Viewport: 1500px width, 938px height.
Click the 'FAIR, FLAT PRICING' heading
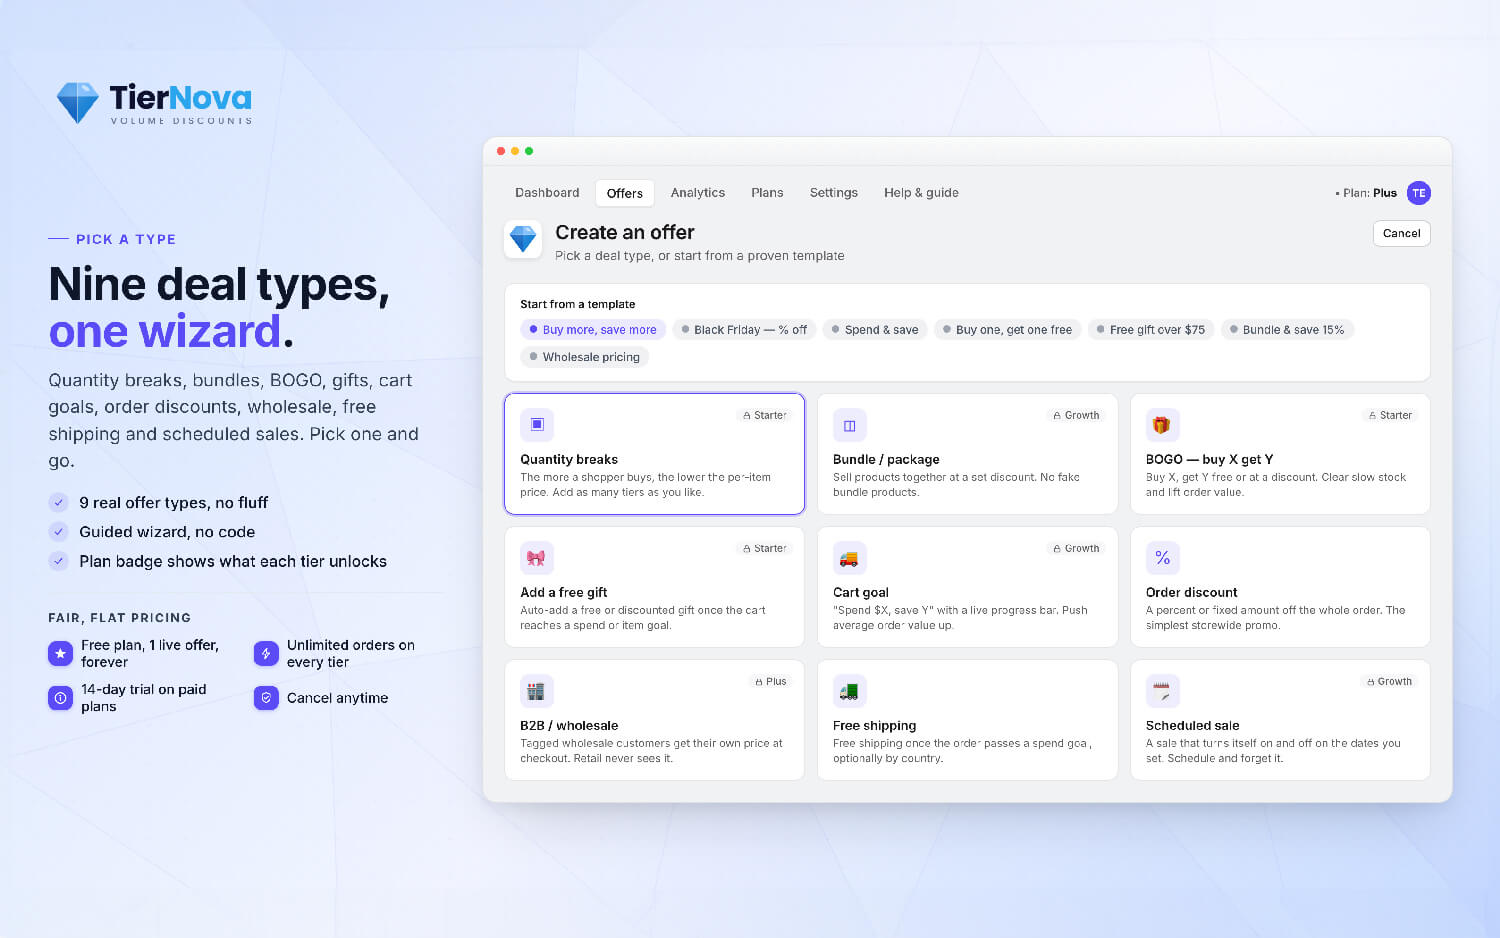(x=119, y=618)
